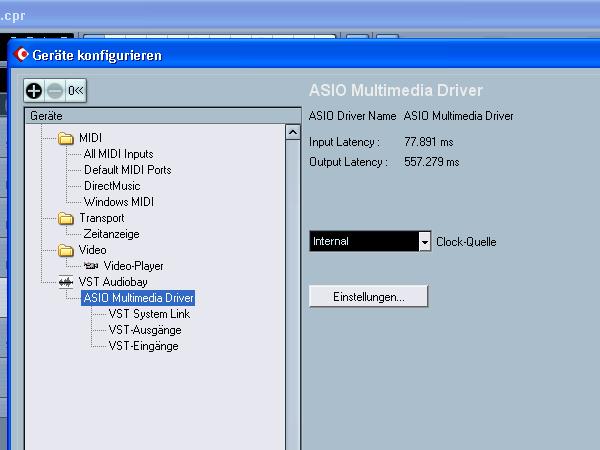Select DirectMusic in device tree
Viewport: 600px width, 450px height.
pyautogui.click(x=112, y=186)
